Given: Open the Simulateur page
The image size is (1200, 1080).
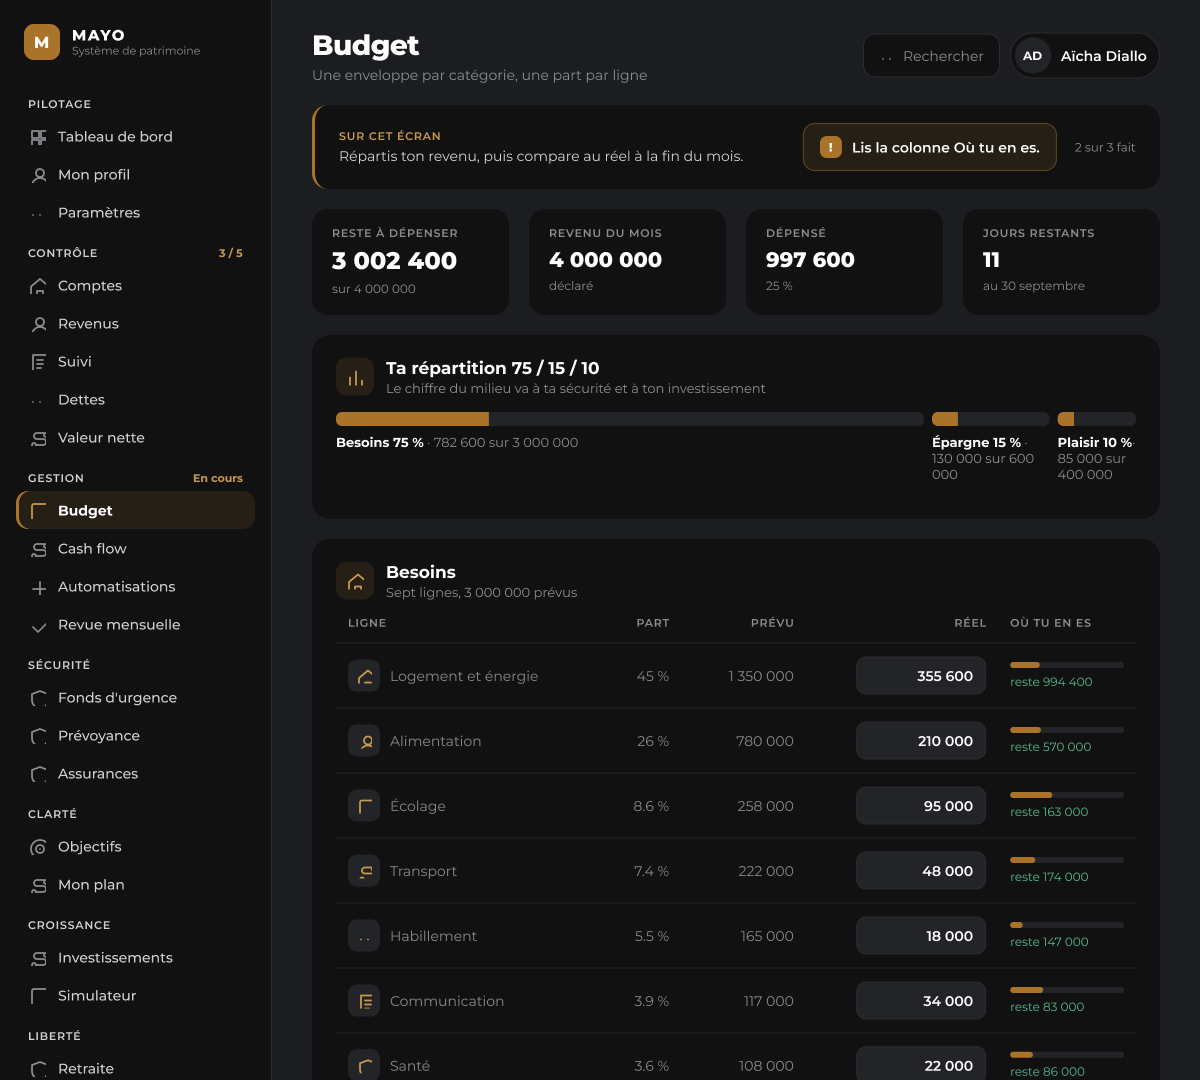Looking at the screenshot, I should pyautogui.click(x=136, y=996).
